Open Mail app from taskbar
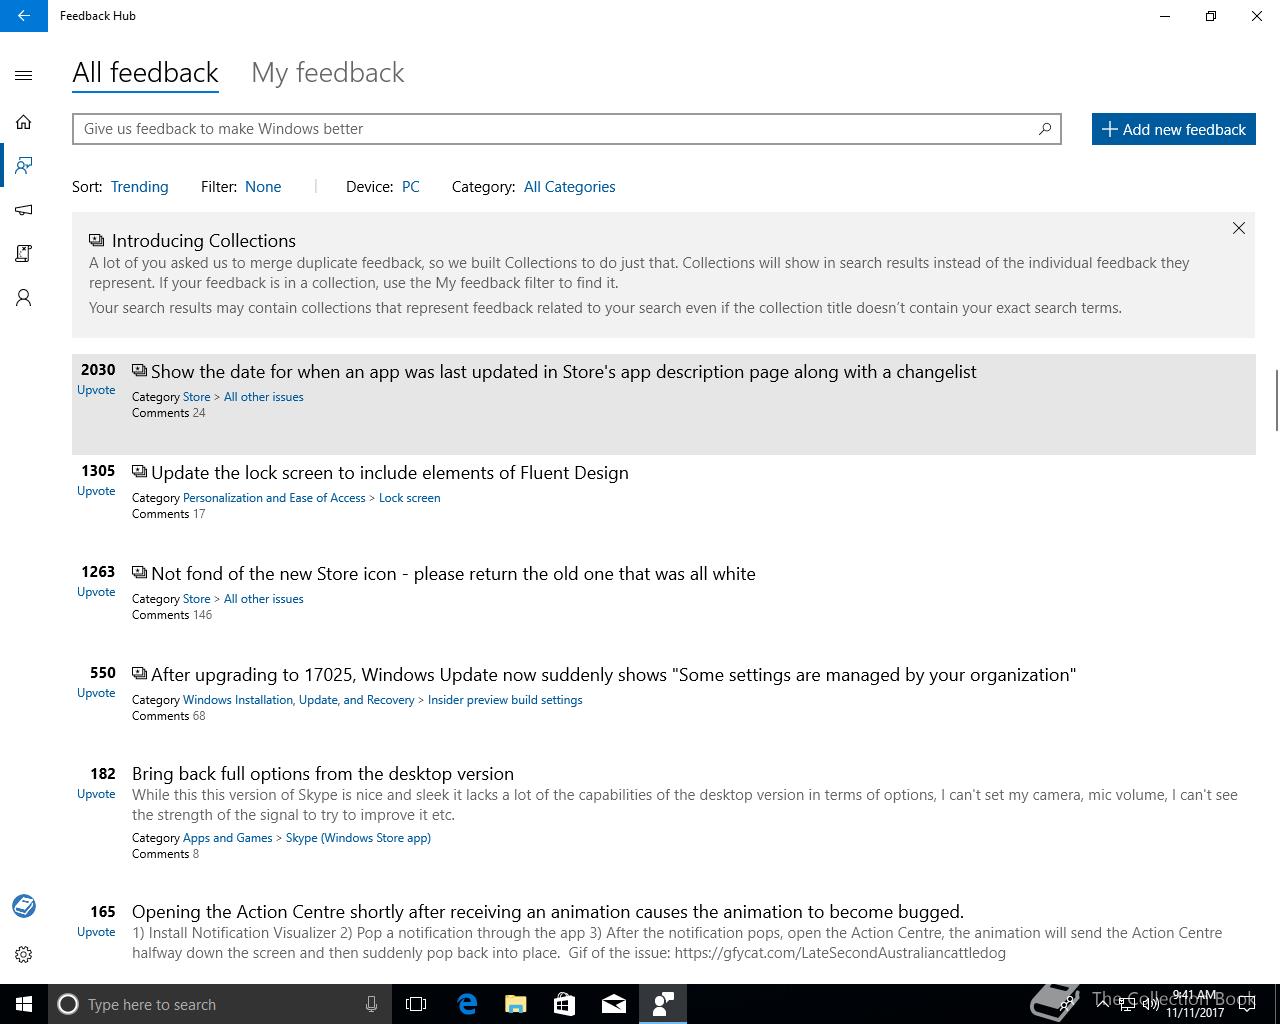Image resolution: width=1280 pixels, height=1024 pixels. (x=614, y=1004)
